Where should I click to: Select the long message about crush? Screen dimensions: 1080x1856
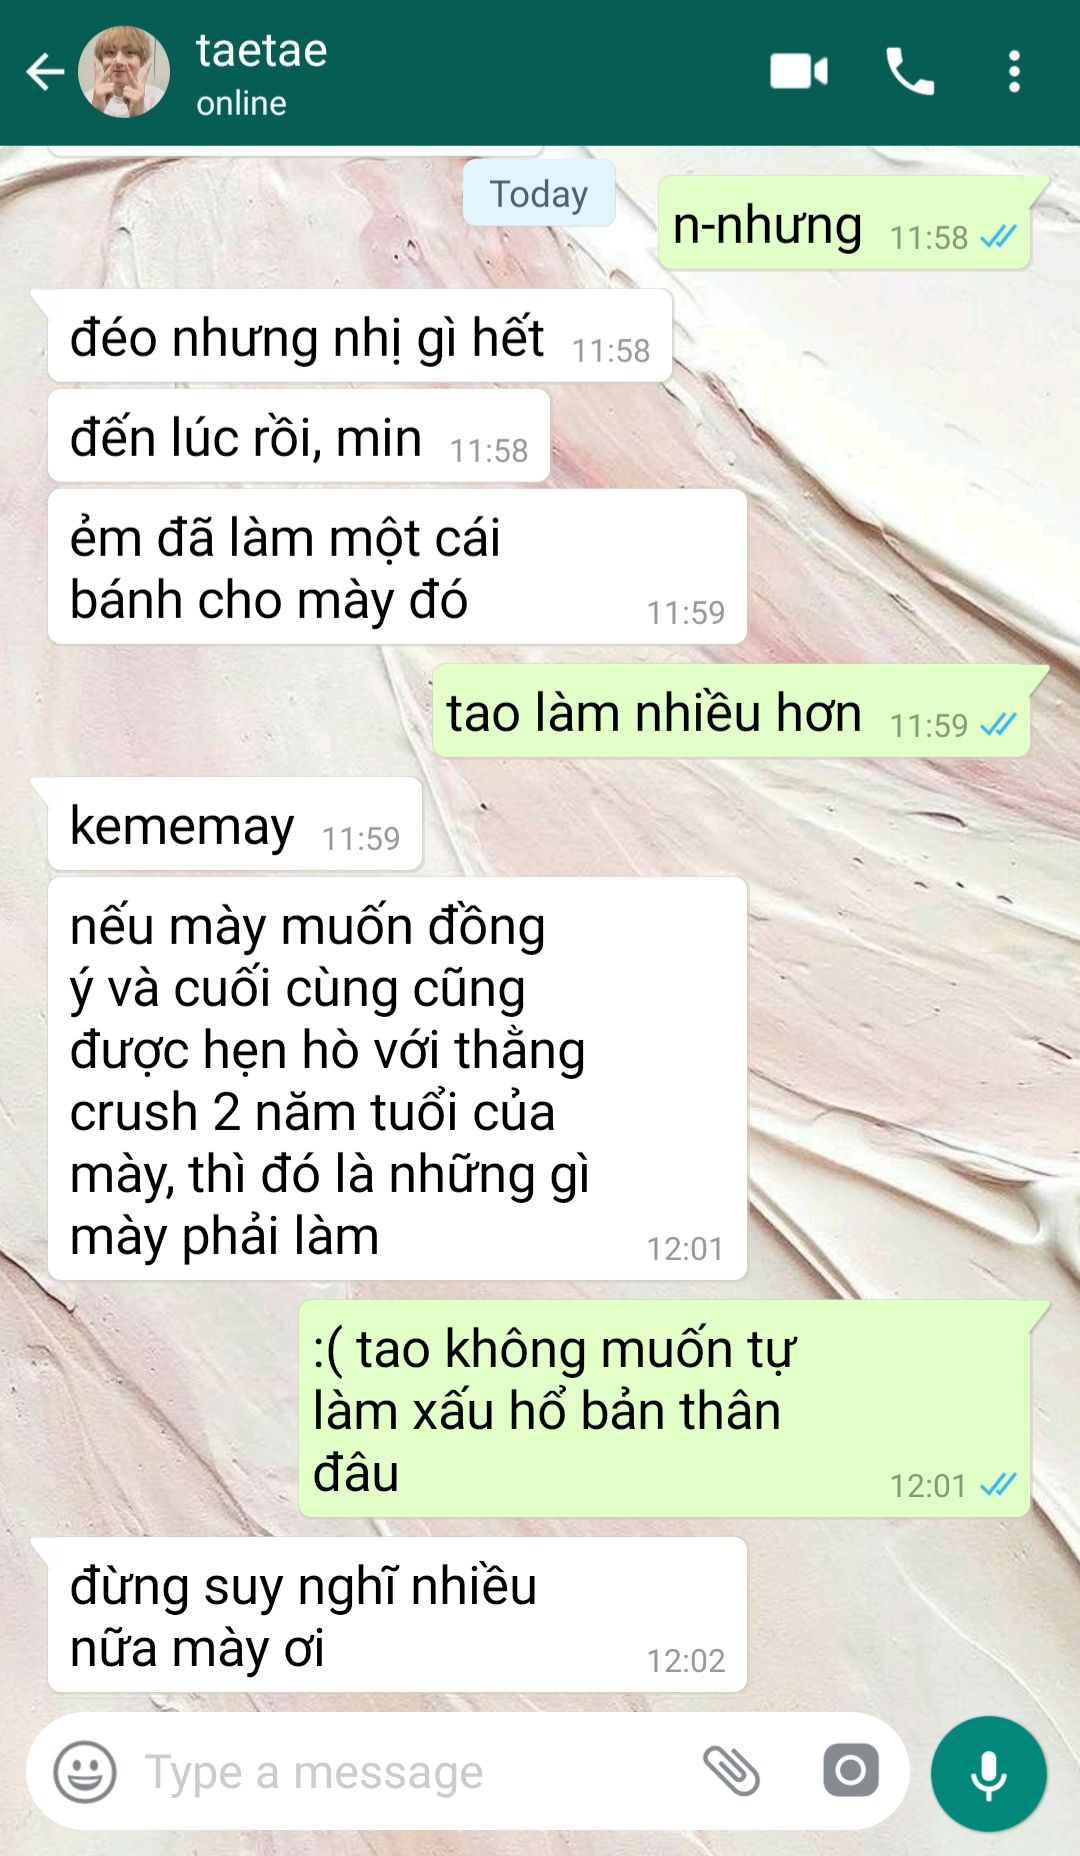(x=397, y=1079)
